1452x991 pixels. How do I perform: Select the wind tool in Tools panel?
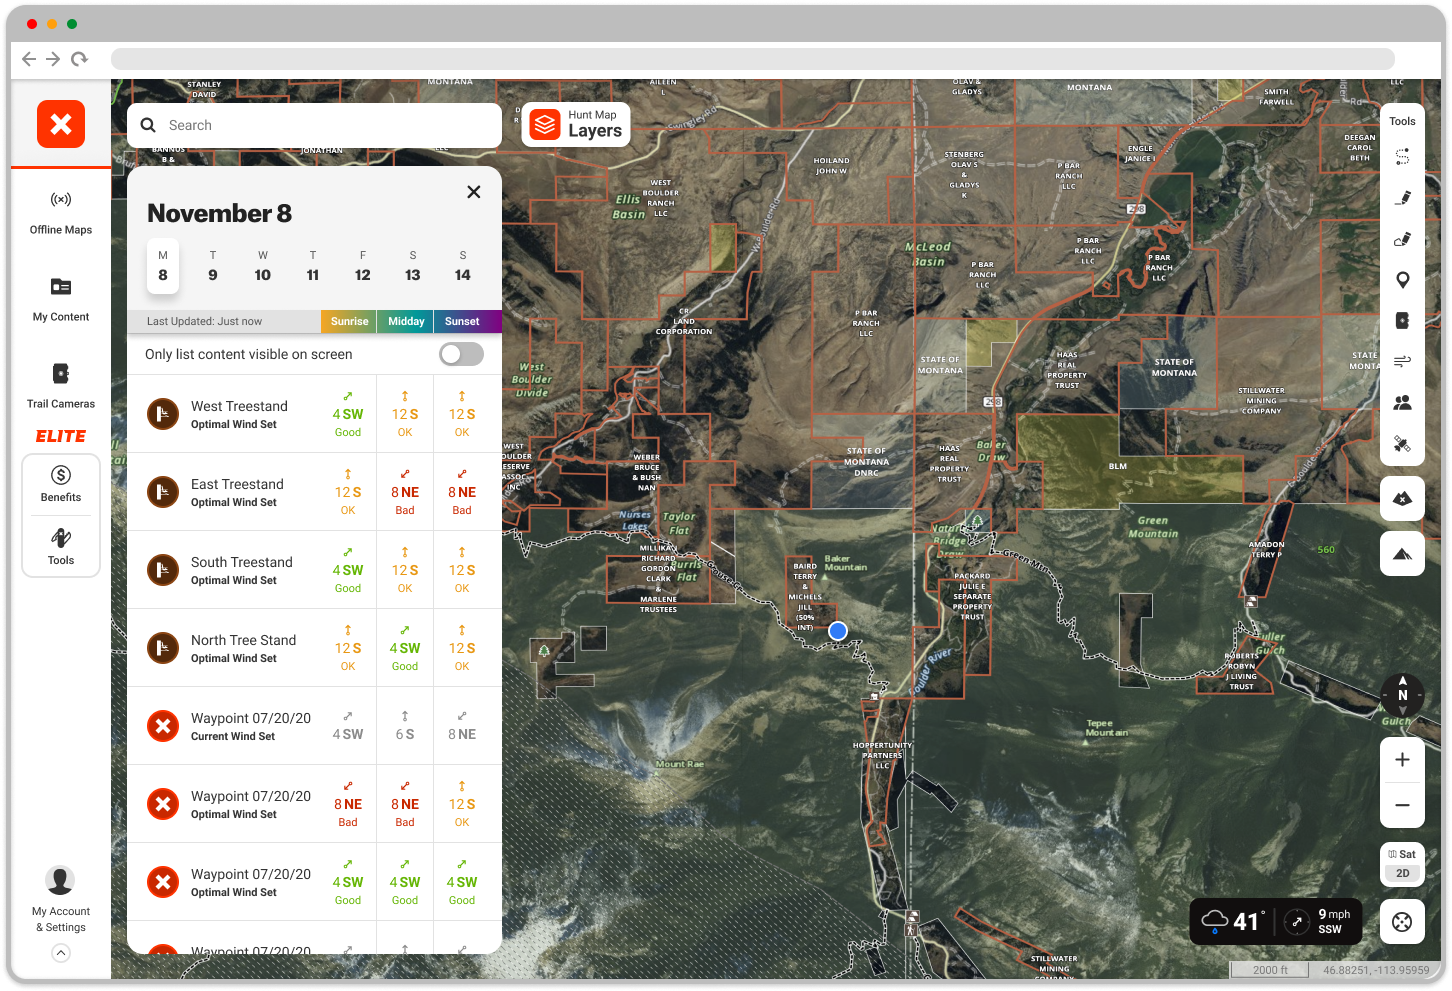[1403, 361]
